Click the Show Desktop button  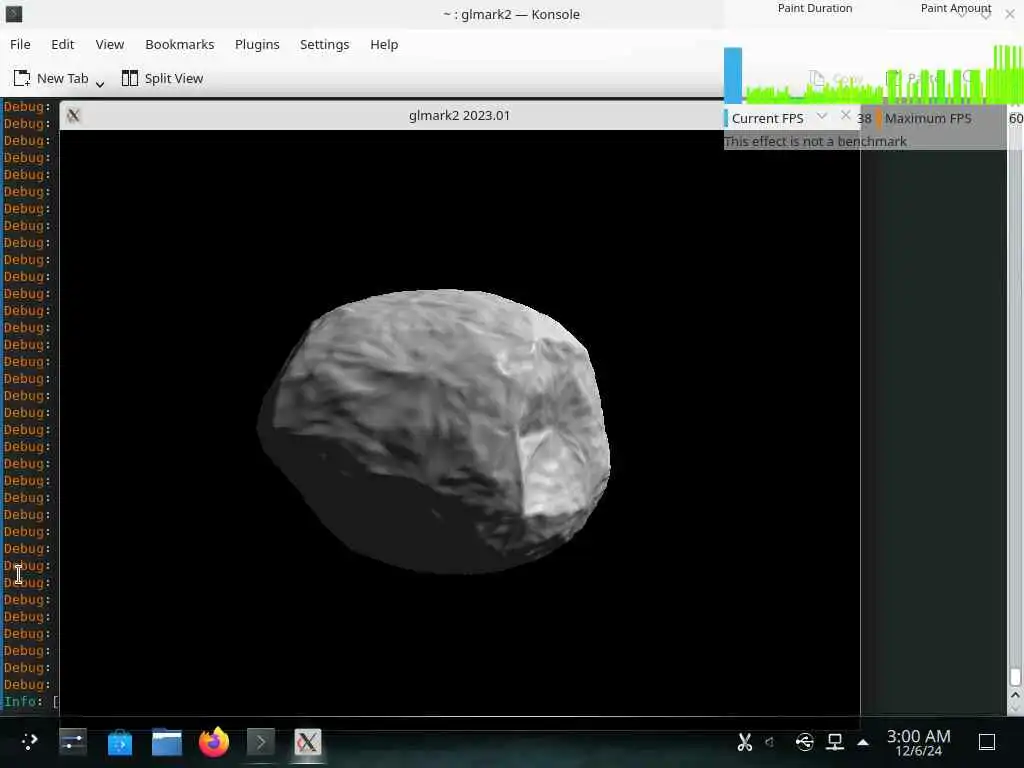(987, 742)
